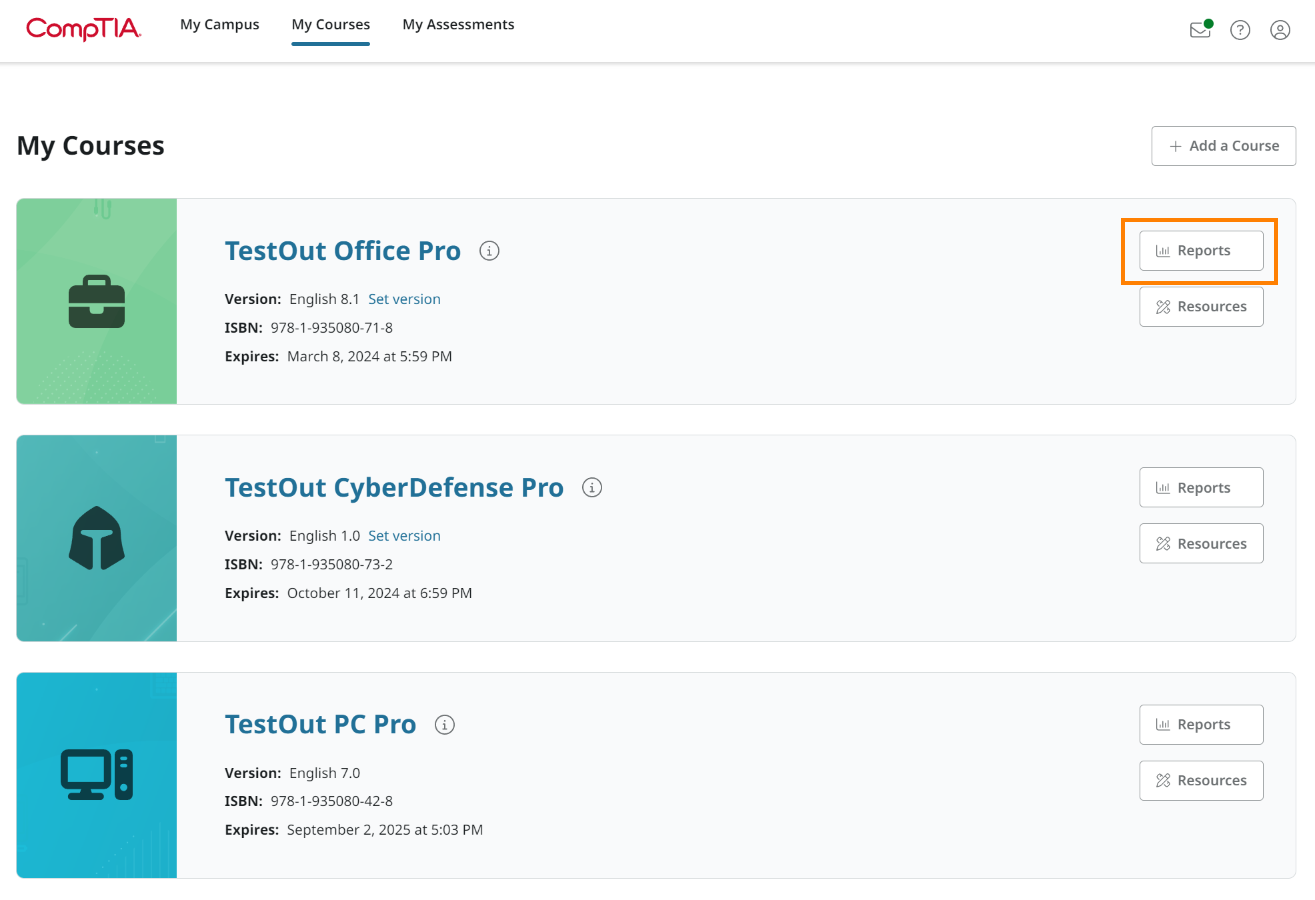Open Resources for TestOut Office Pro
This screenshot has width=1315, height=900.
1201,307
